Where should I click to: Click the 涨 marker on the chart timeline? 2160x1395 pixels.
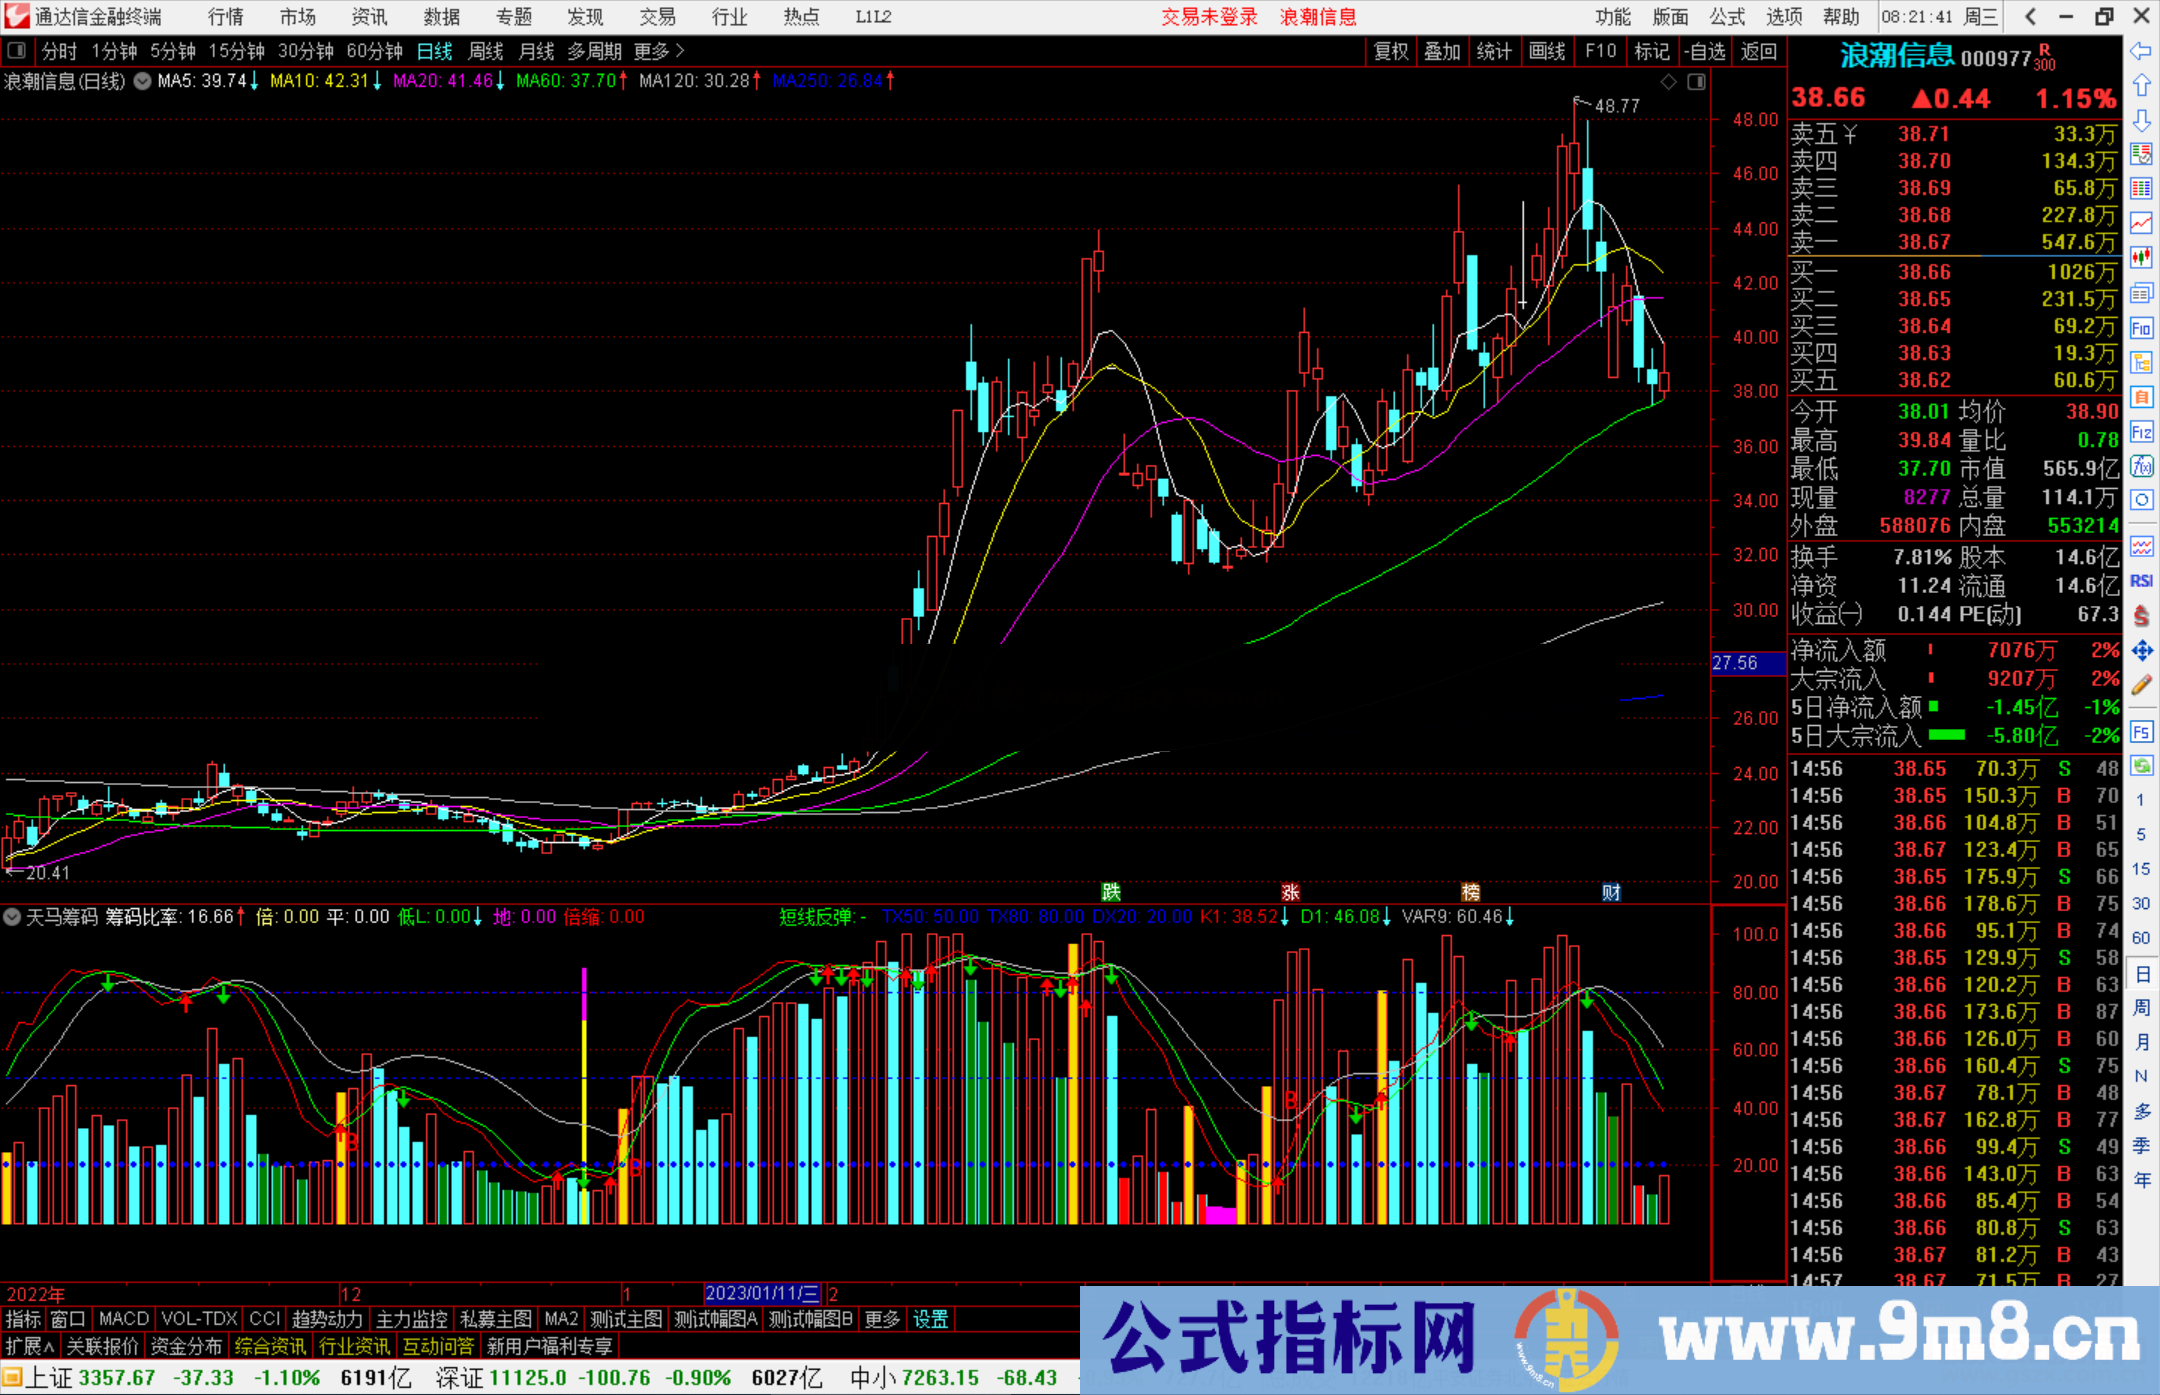[x=1291, y=892]
